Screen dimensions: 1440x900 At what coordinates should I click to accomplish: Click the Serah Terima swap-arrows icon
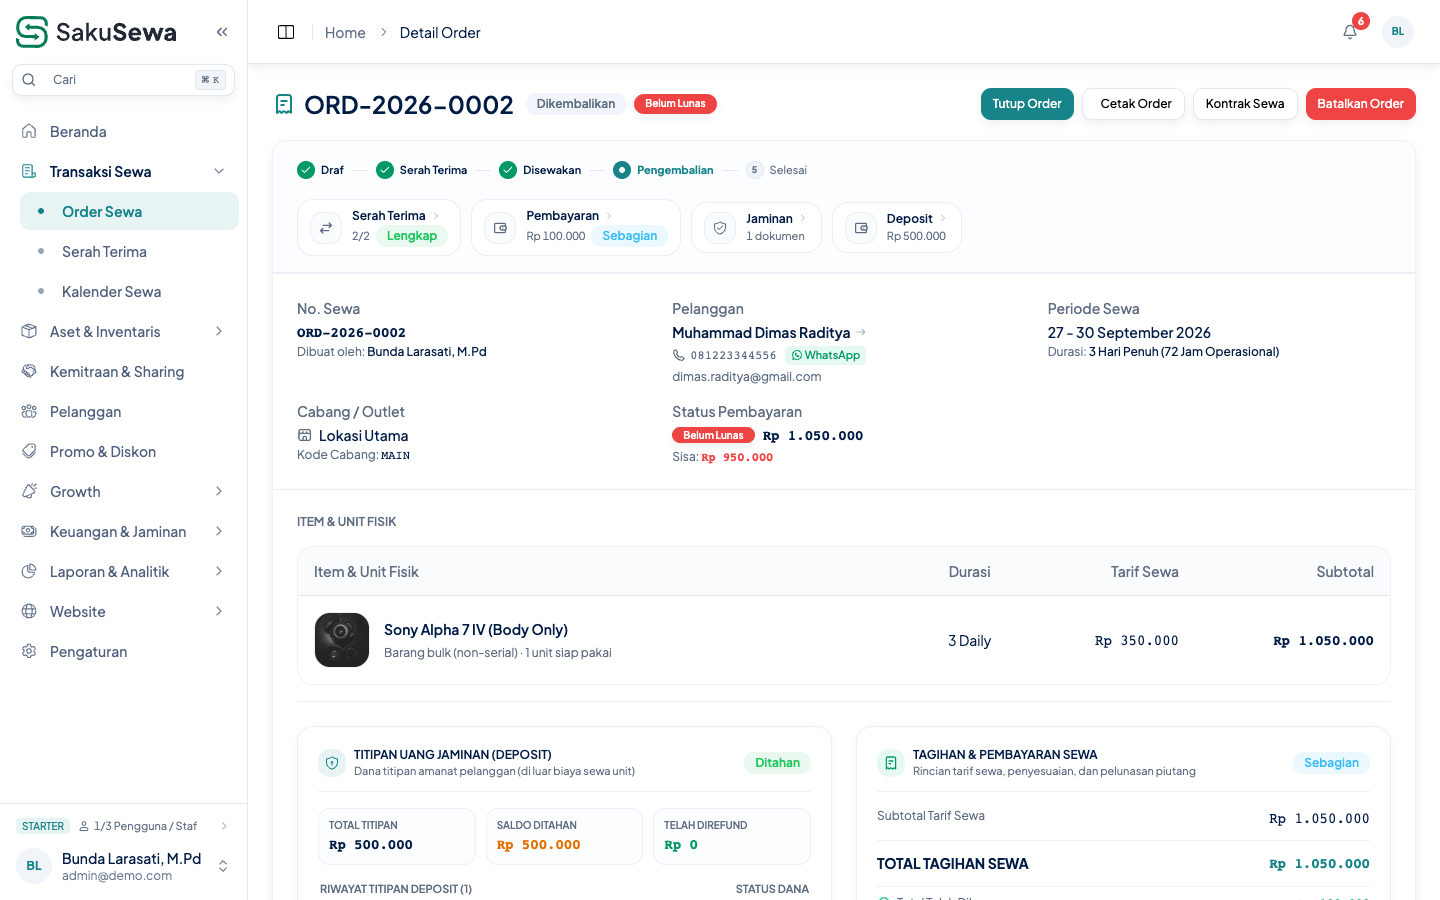click(x=326, y=228)
